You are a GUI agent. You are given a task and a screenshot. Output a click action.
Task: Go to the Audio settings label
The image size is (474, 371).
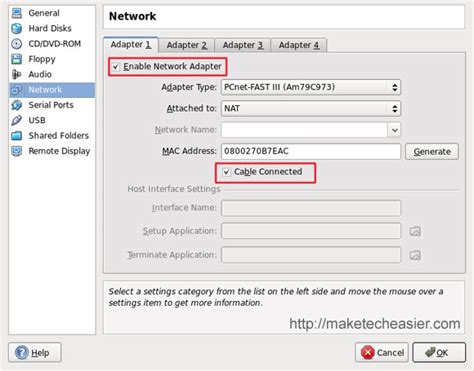[40, 74]
